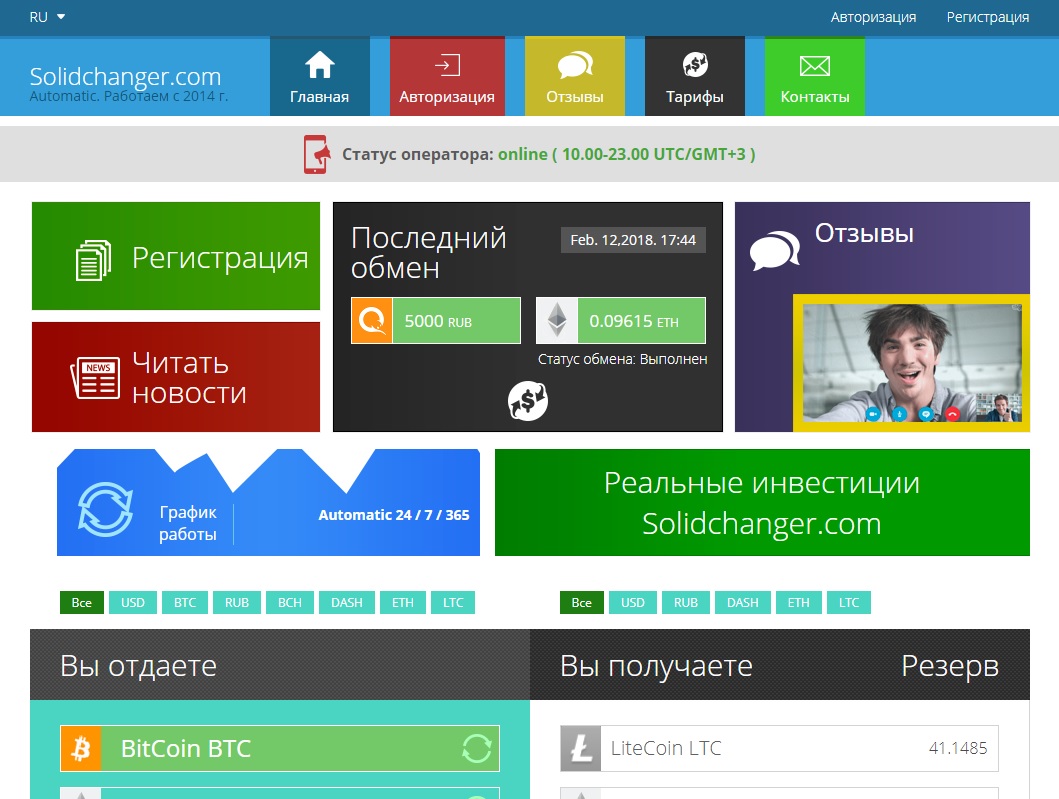The height and width of the screenshot is (799, 1059).
Task: Select BitCoin BTC in give list
Action: point(280,748)
